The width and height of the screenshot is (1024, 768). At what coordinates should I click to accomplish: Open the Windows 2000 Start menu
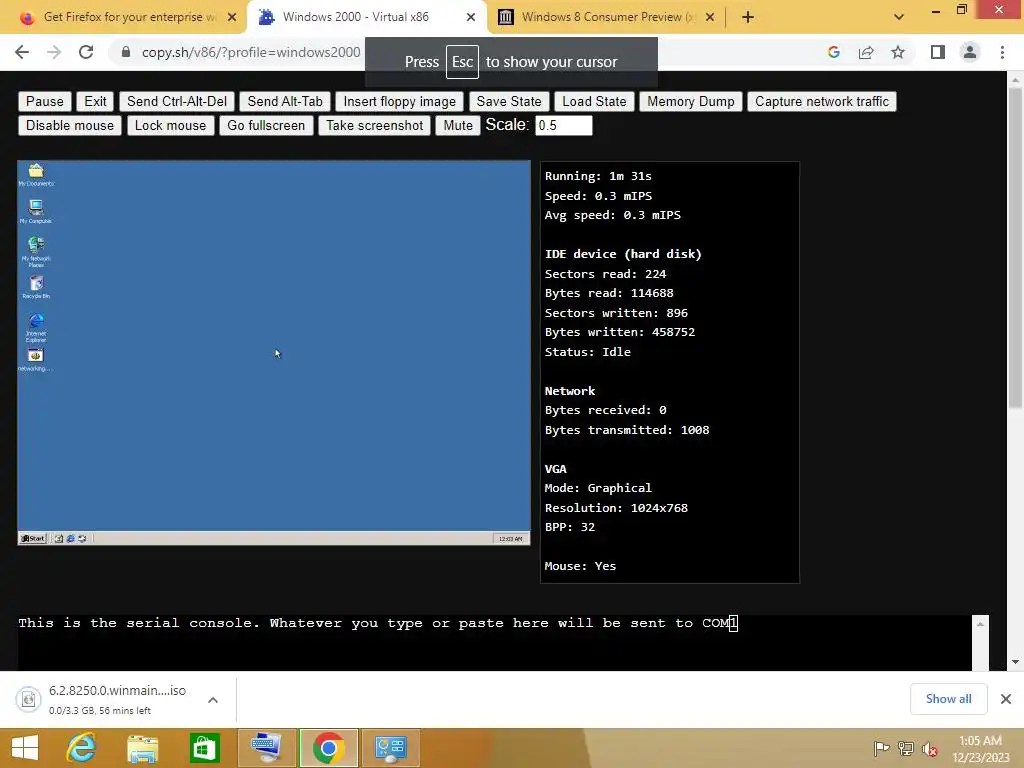33,539
